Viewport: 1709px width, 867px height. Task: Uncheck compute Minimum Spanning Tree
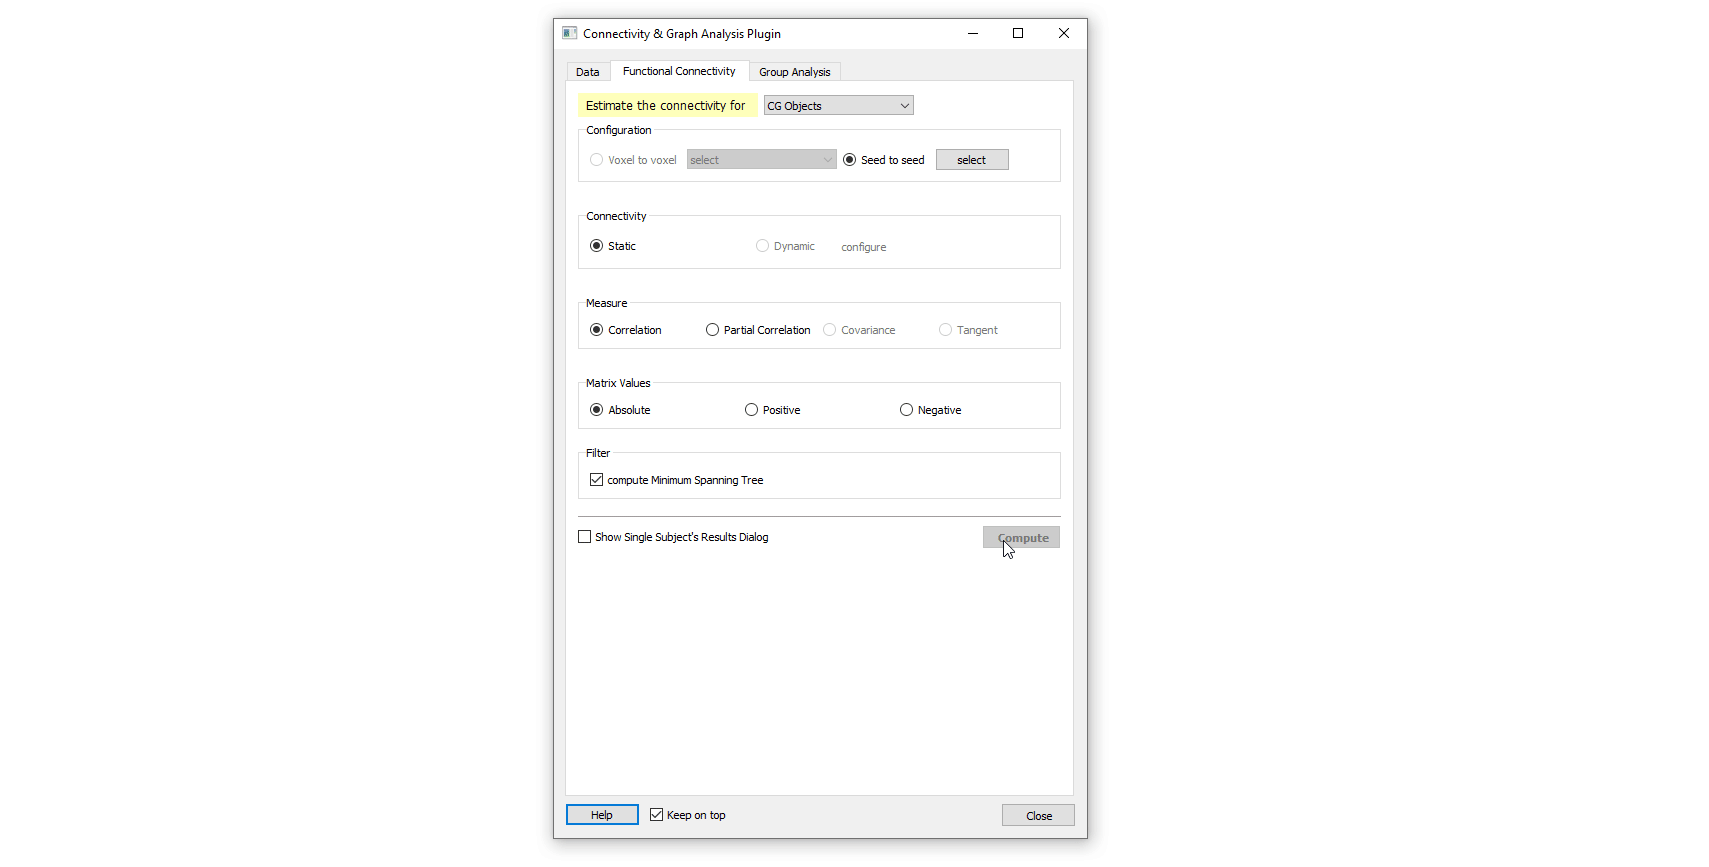point(597,480)
